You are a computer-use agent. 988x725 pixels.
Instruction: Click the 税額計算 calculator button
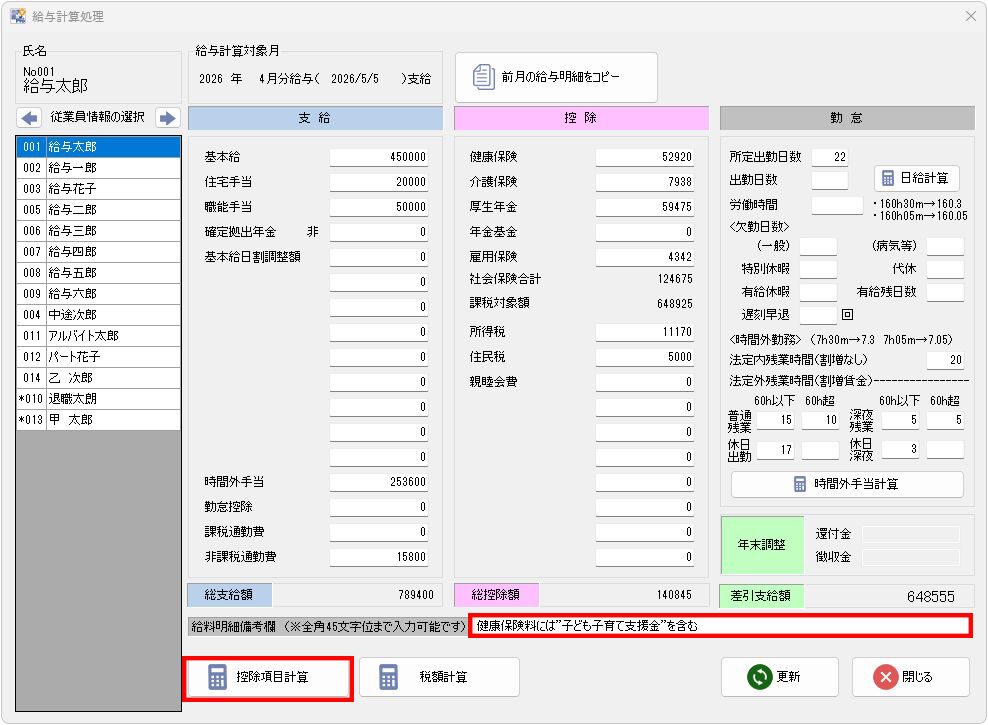click(439, 677)
